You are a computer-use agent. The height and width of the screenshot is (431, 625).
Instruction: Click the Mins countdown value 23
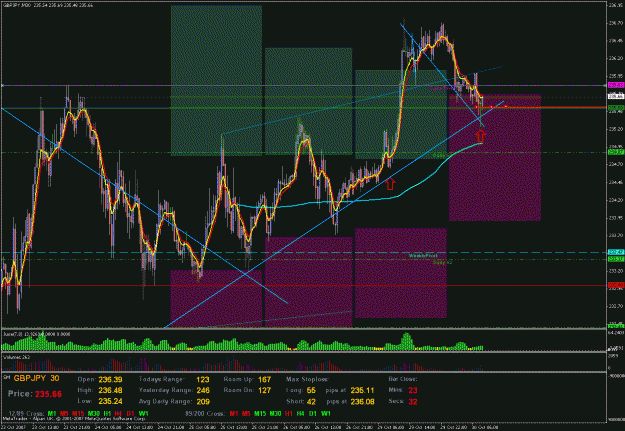[x=413, y=391]
